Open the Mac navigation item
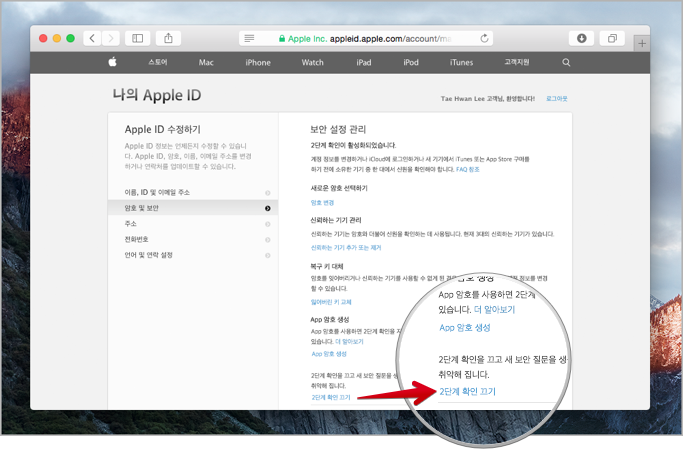Viewport: 683px width, 449px height. [x=206, y=62]
